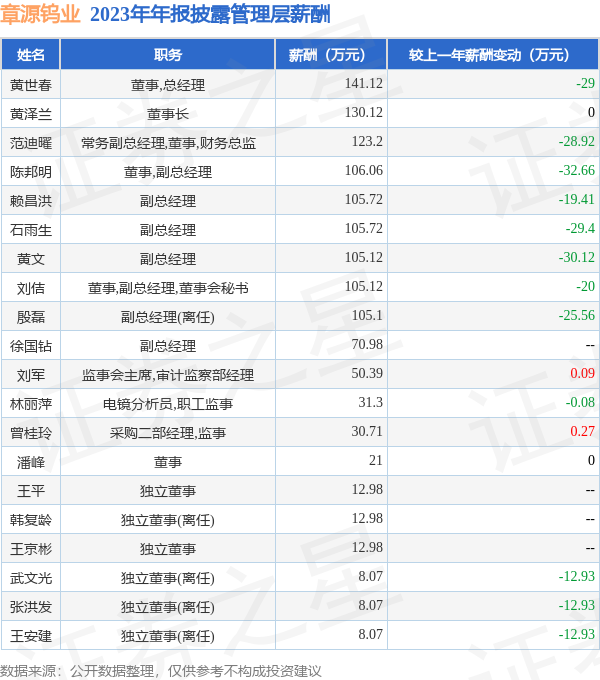Click change value -20
Image resolution: width=600 pixels, height=680 pixels.
[x=585, y=287]
